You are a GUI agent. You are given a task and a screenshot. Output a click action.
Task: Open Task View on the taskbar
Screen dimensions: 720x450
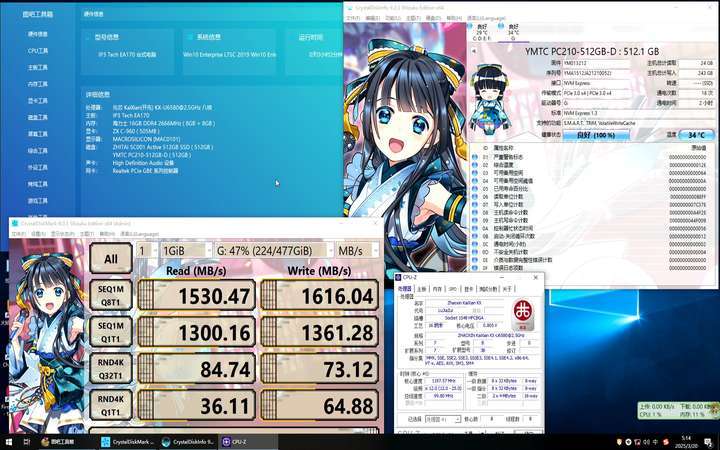click(x=27, y=442)
